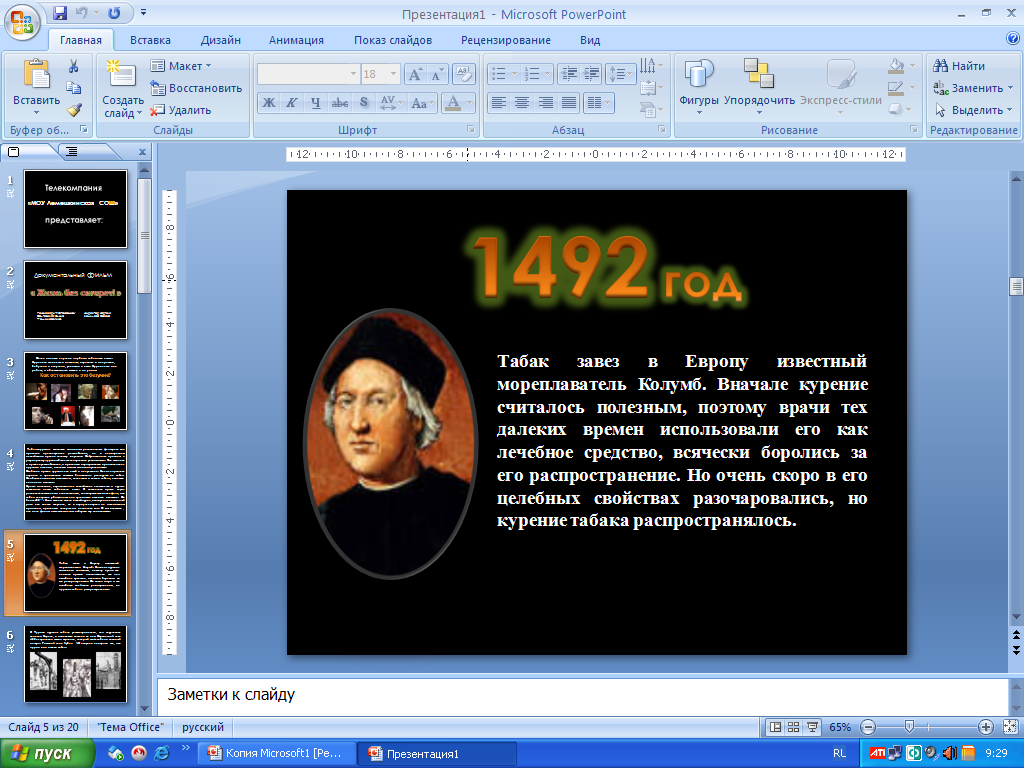Image resolution: width=1024 pixels, height=768 pixels.
Task: Center align text in paragraph group
Action: pos(522,103)
